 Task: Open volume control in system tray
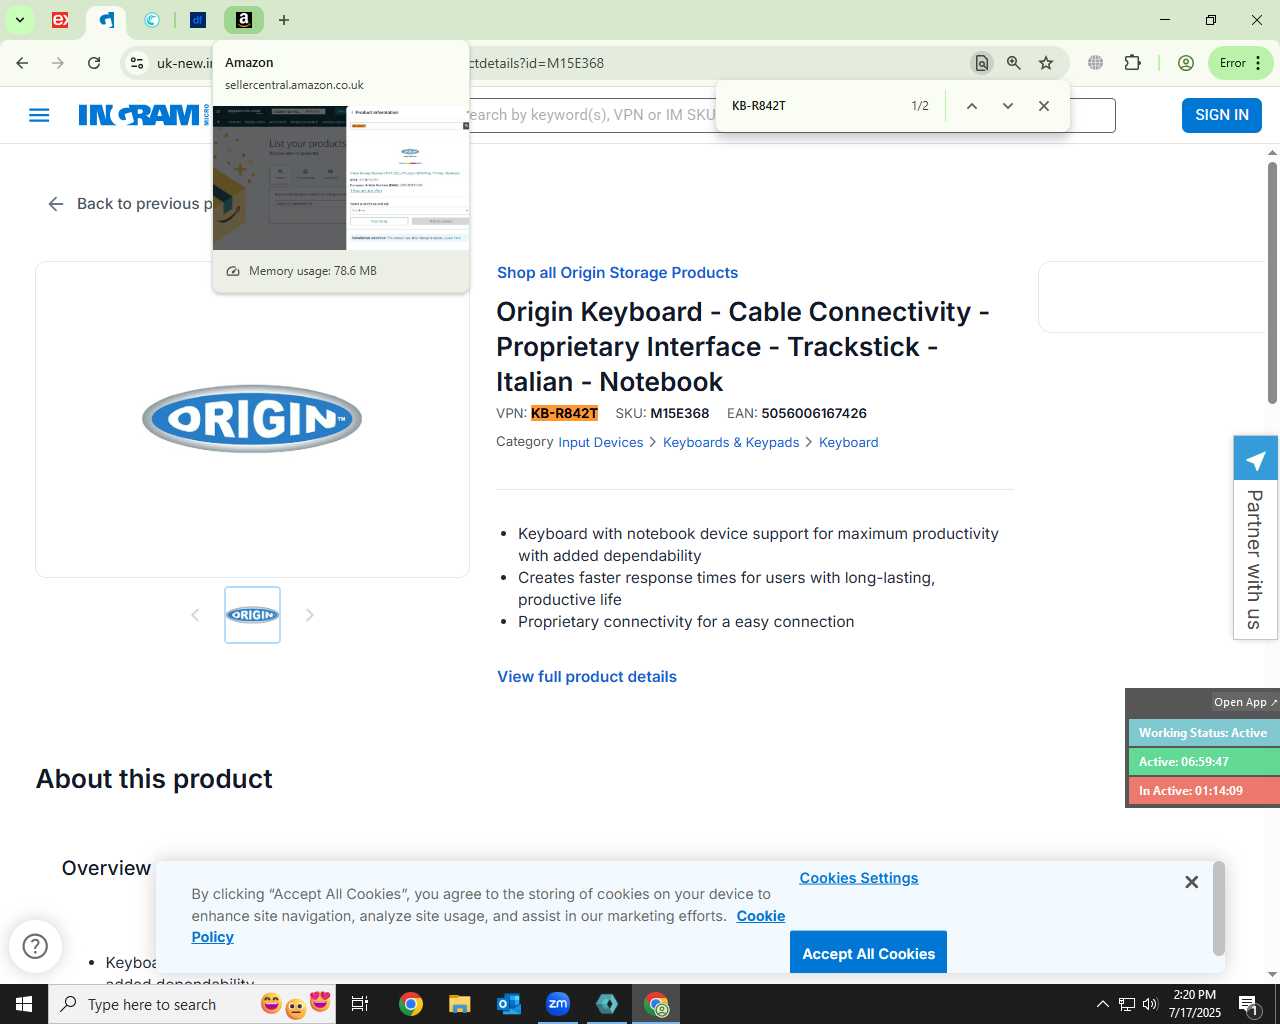(x=1150, y=1004)
